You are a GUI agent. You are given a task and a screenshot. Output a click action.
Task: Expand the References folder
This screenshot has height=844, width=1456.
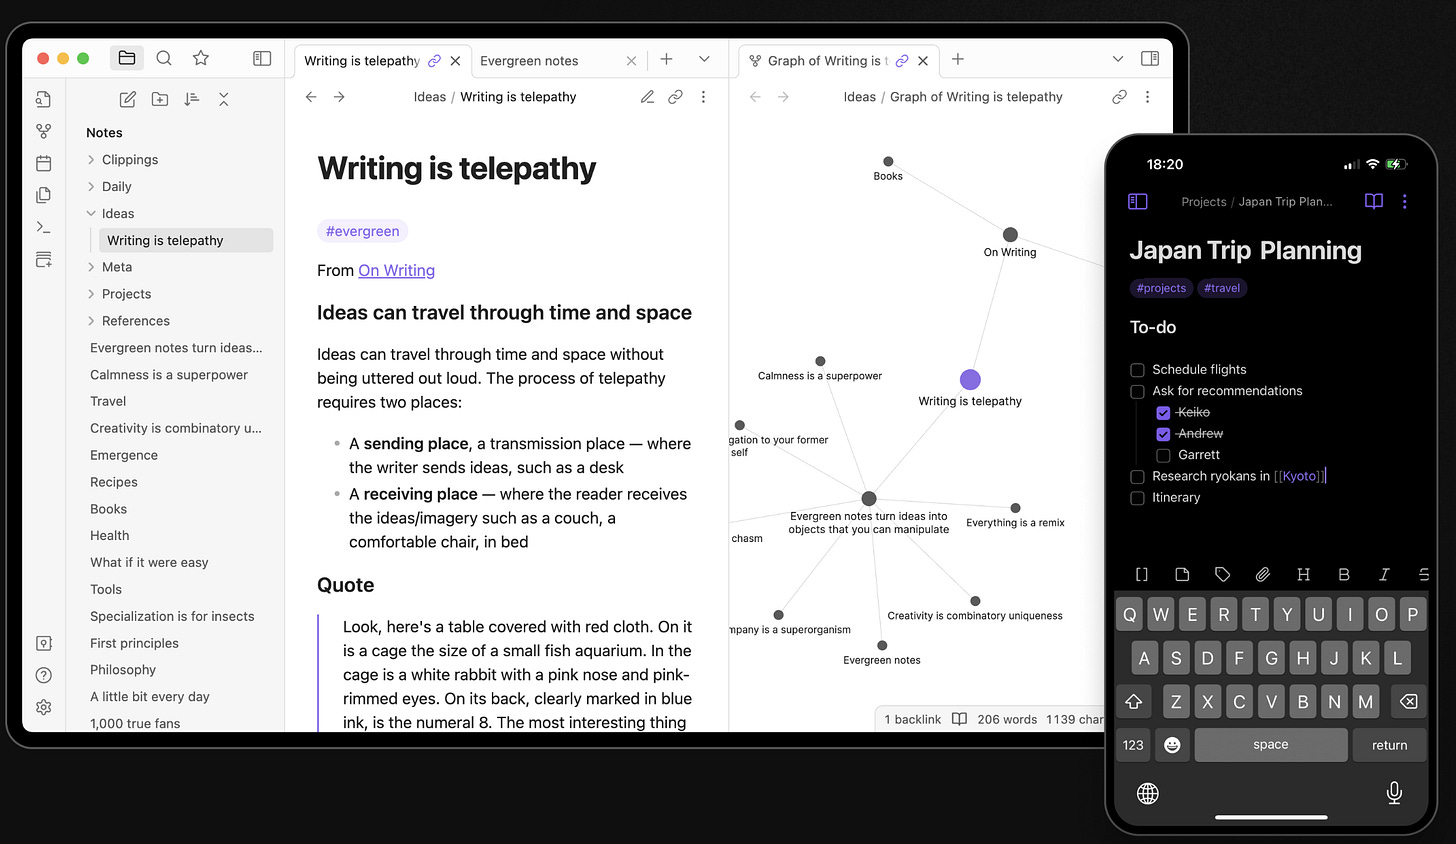click(x=91, y=321)
